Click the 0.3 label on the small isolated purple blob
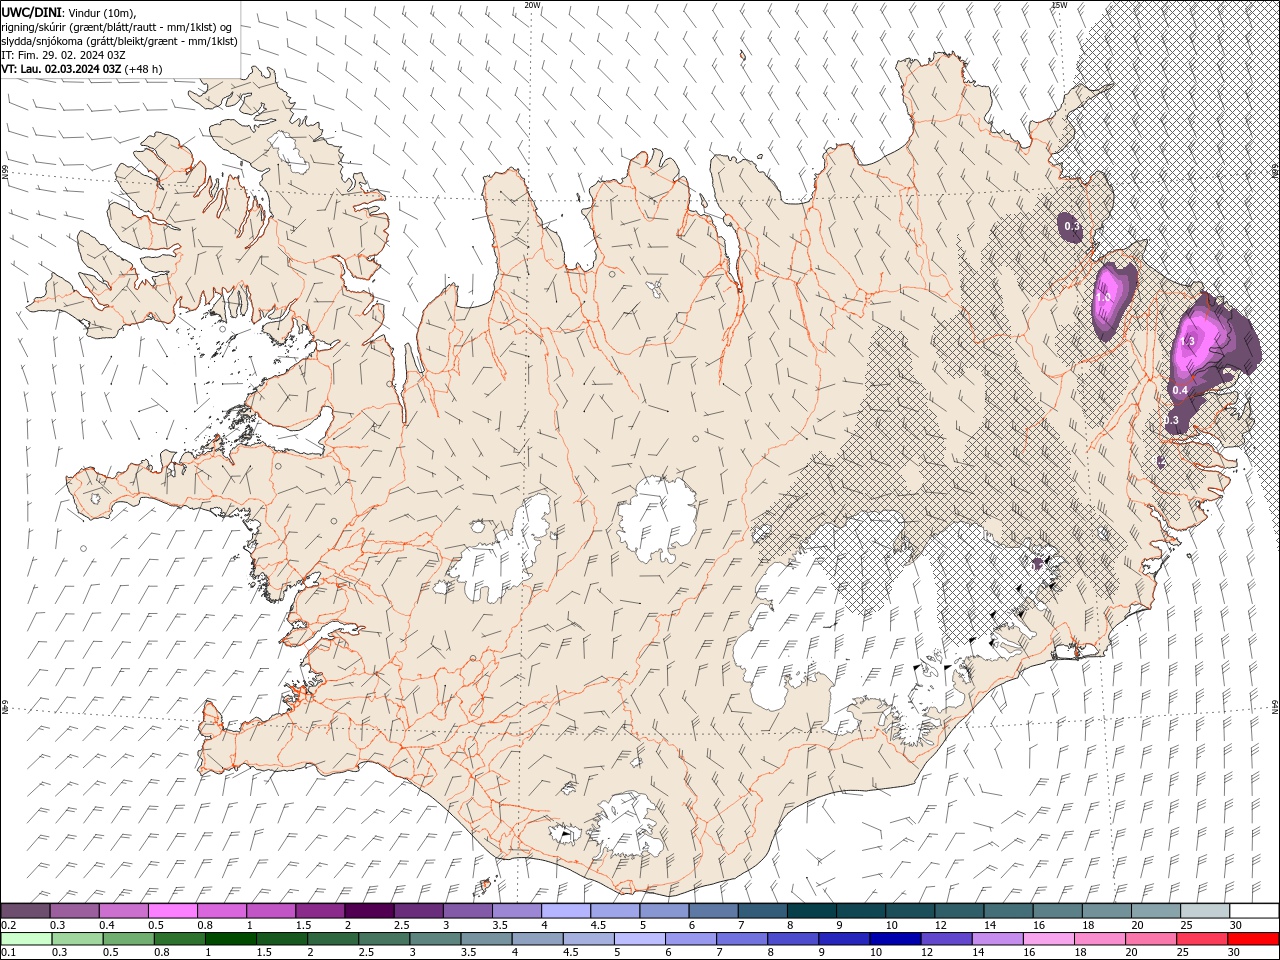The width and height of the screenshot is (1280, 960). (x=1072, y=227)
